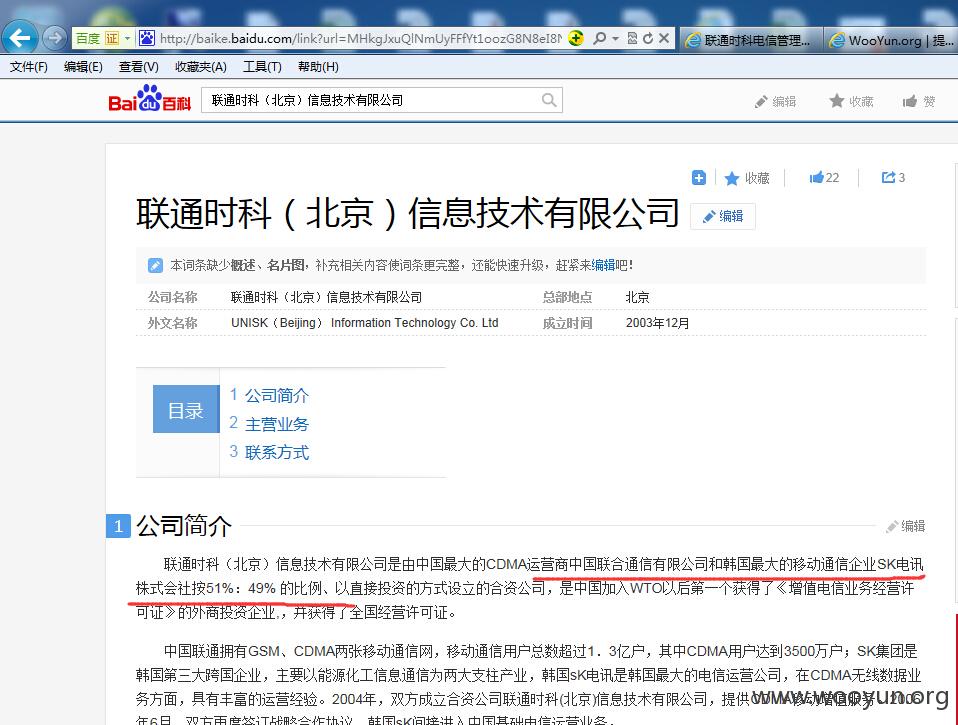958x725 pixels.
Task: Click the 目录 contents label
Action: pyautogui.click(x=186, y=409)
